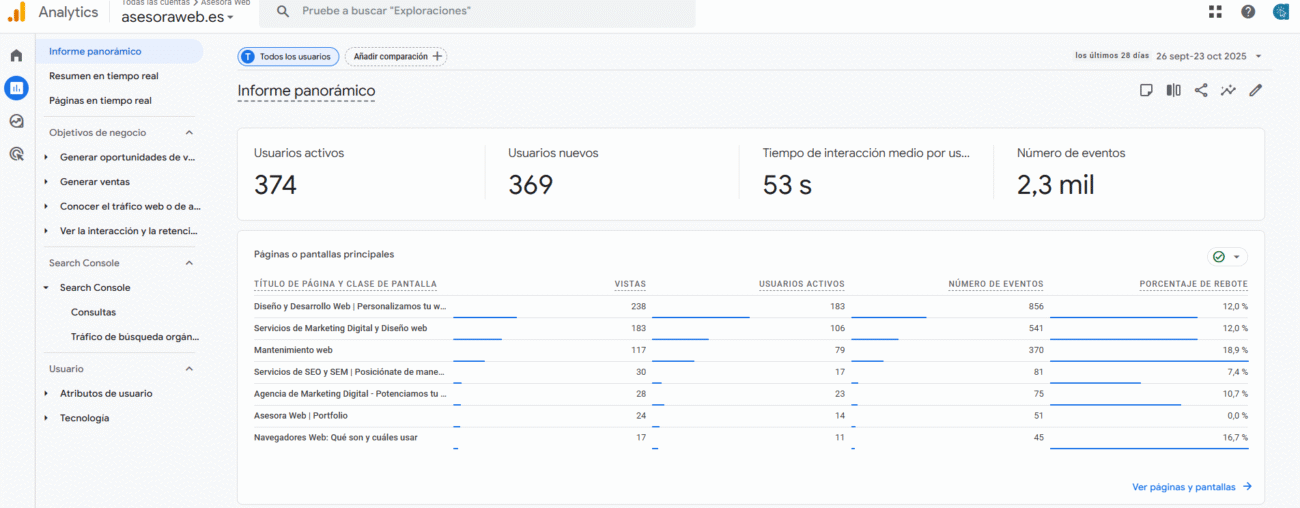This screenshot has width=1300, height=508.
Task: Expand Generar oportunidades de v... item
Action: (46, 157)
